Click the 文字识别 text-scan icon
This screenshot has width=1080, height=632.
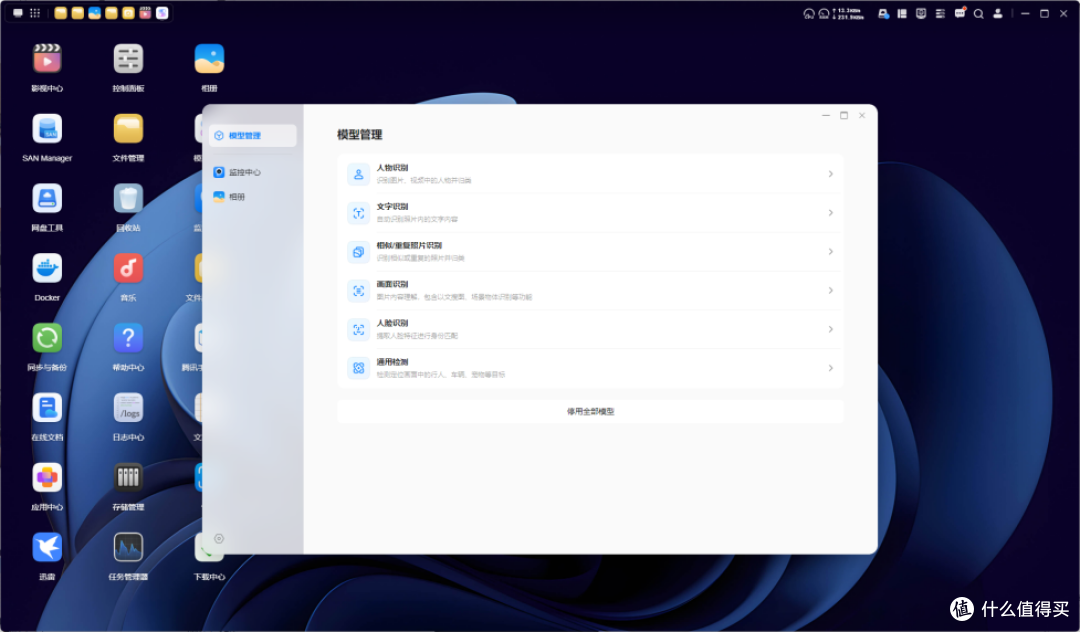click(x=359, y=213)
